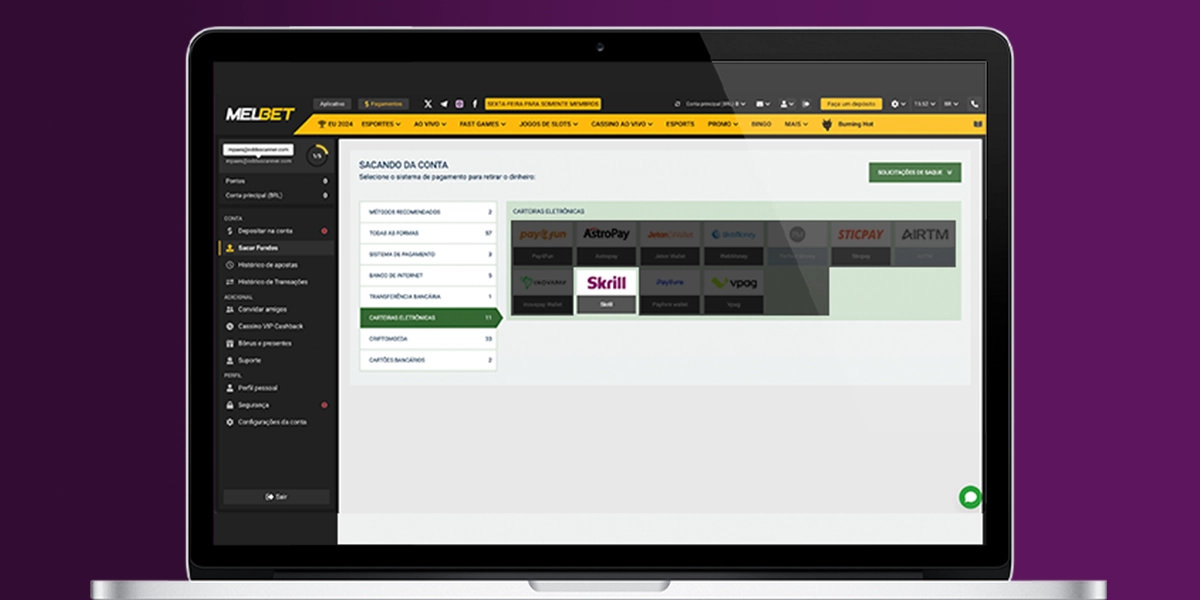Screen dimensions: 1200x600
Task: Select Cartões Bancários category
Action: 428,360
